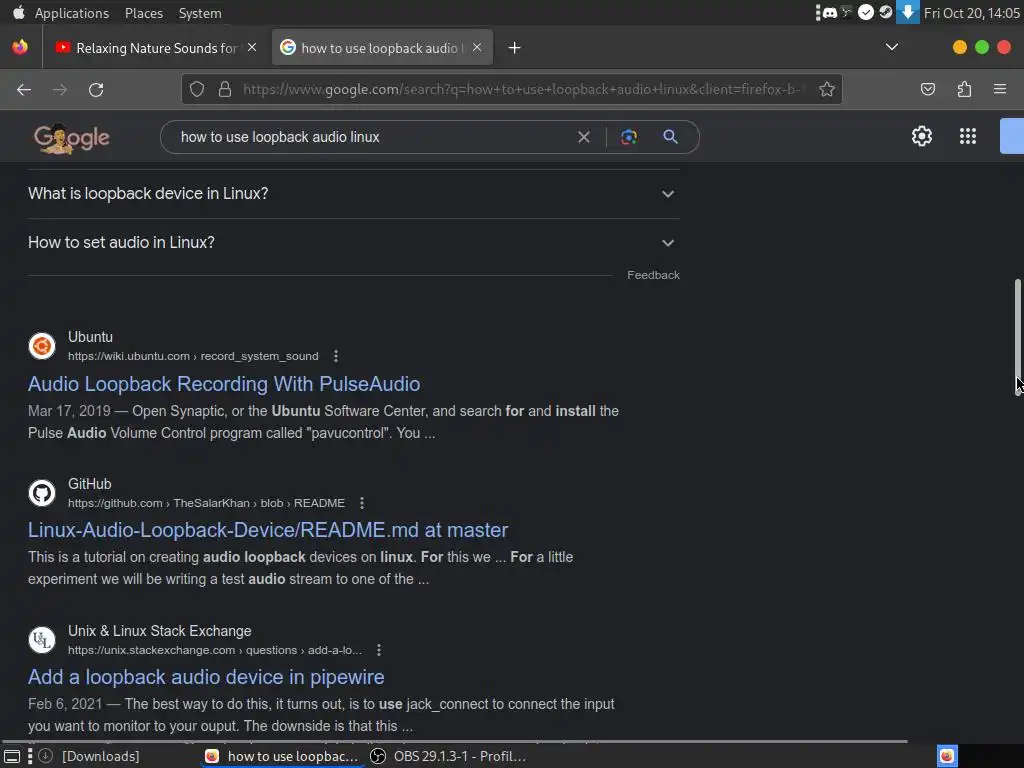The image size is (1024, 768).
Task: Click the site security padlock icon
Action: (225, 89)
